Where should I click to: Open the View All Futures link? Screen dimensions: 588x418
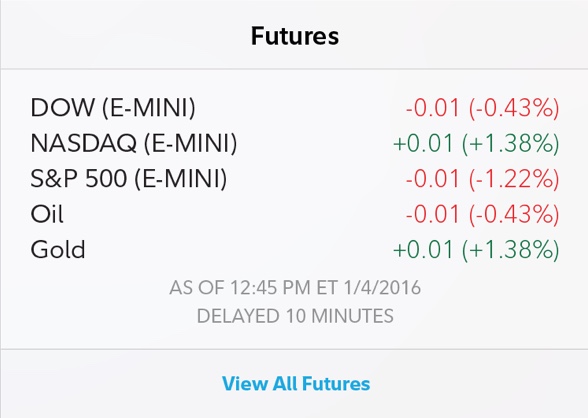[x=296, y=384]
